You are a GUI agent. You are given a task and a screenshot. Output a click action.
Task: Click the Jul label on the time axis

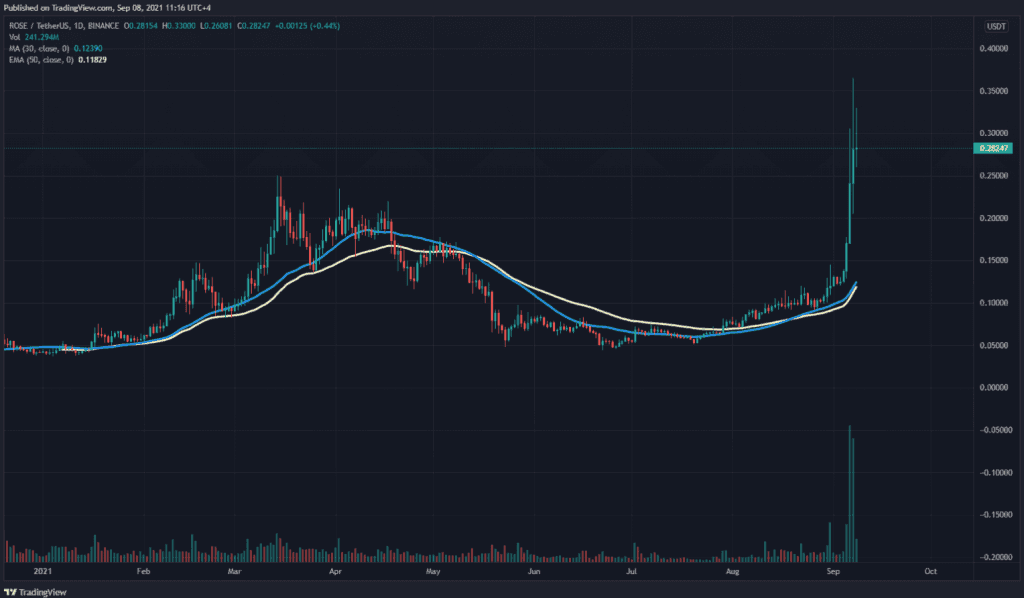pos(631,571)
